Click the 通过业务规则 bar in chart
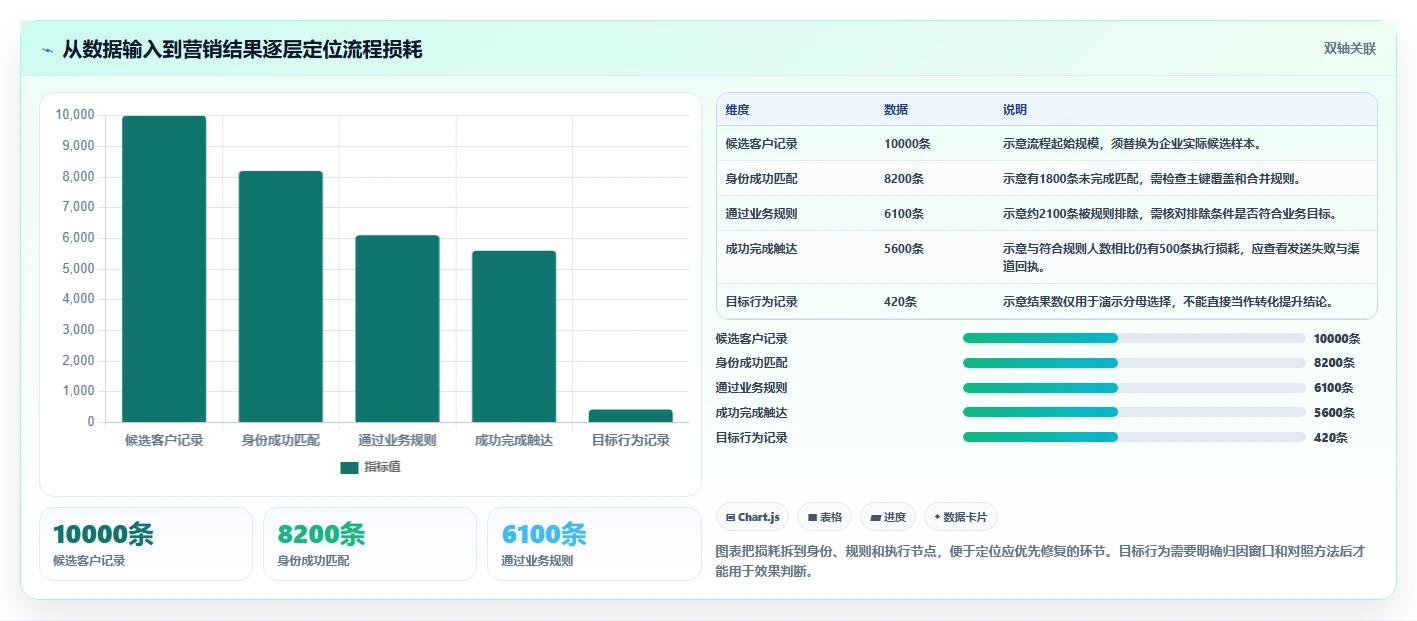 point(397,329)
